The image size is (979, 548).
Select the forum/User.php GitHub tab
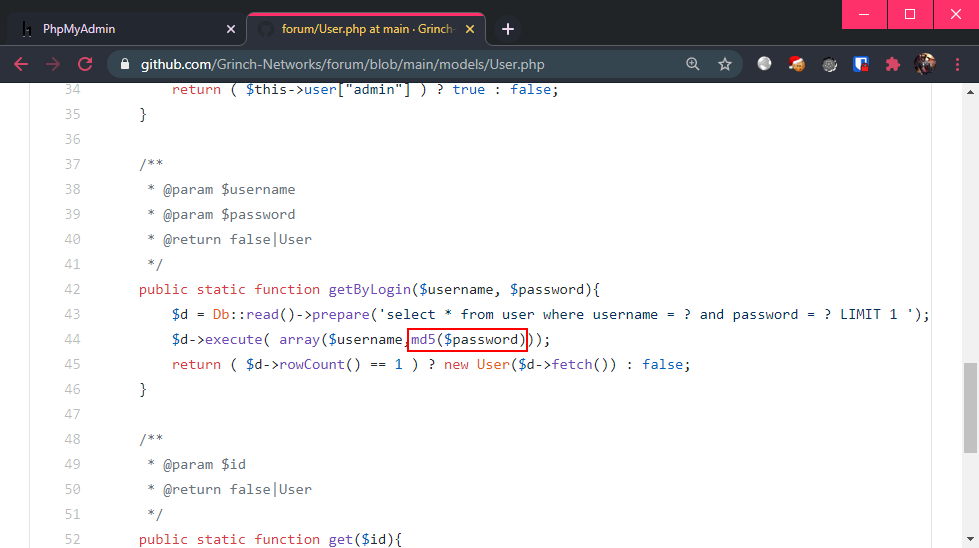tap(365, 29)
